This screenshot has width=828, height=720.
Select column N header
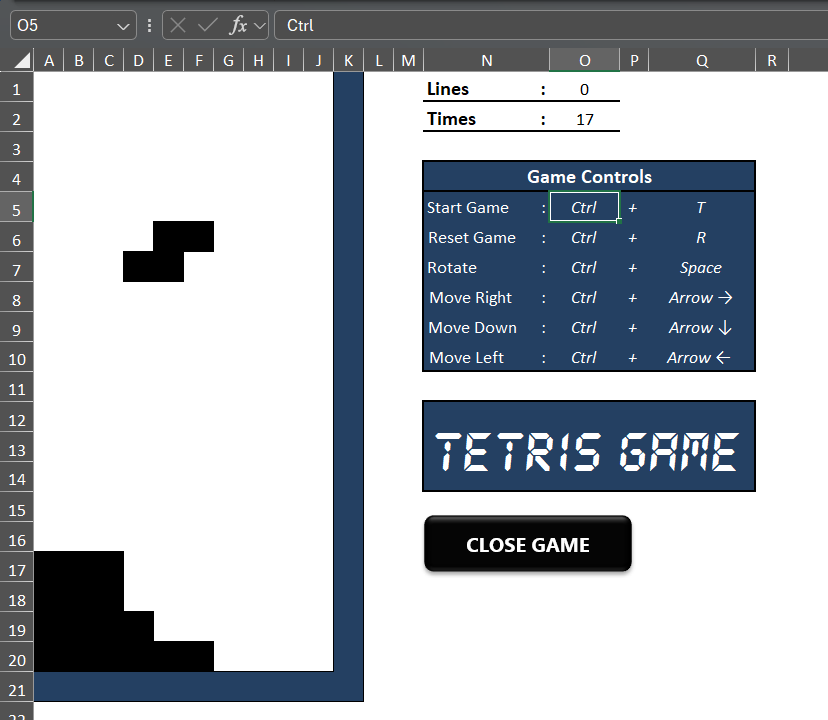[486, 61]
